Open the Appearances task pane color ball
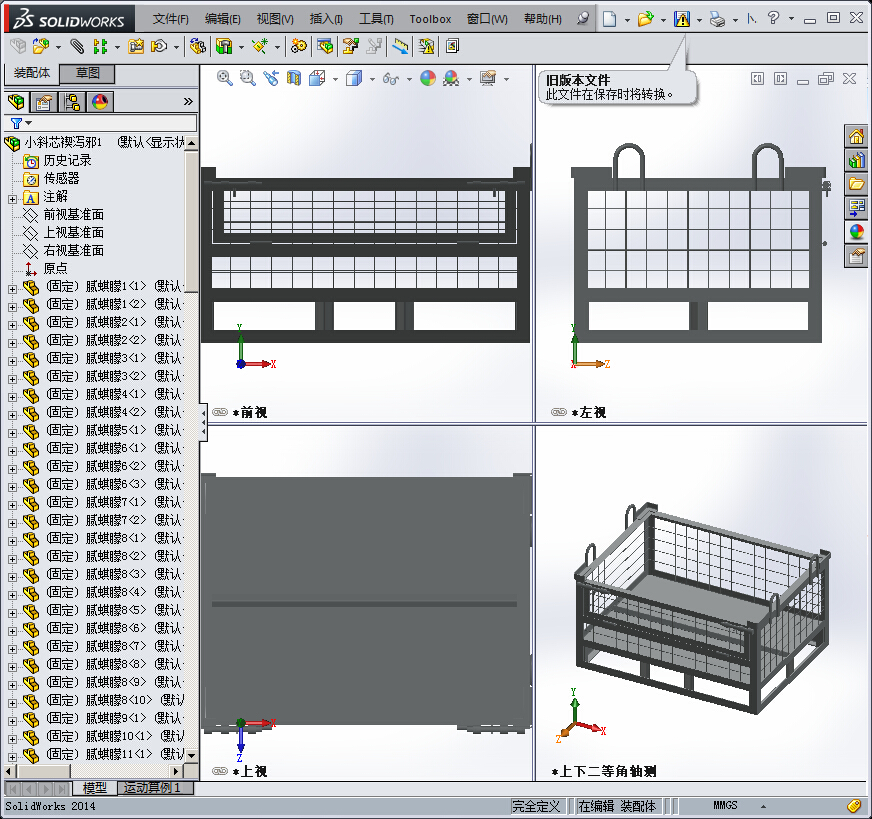 (856, 232)
